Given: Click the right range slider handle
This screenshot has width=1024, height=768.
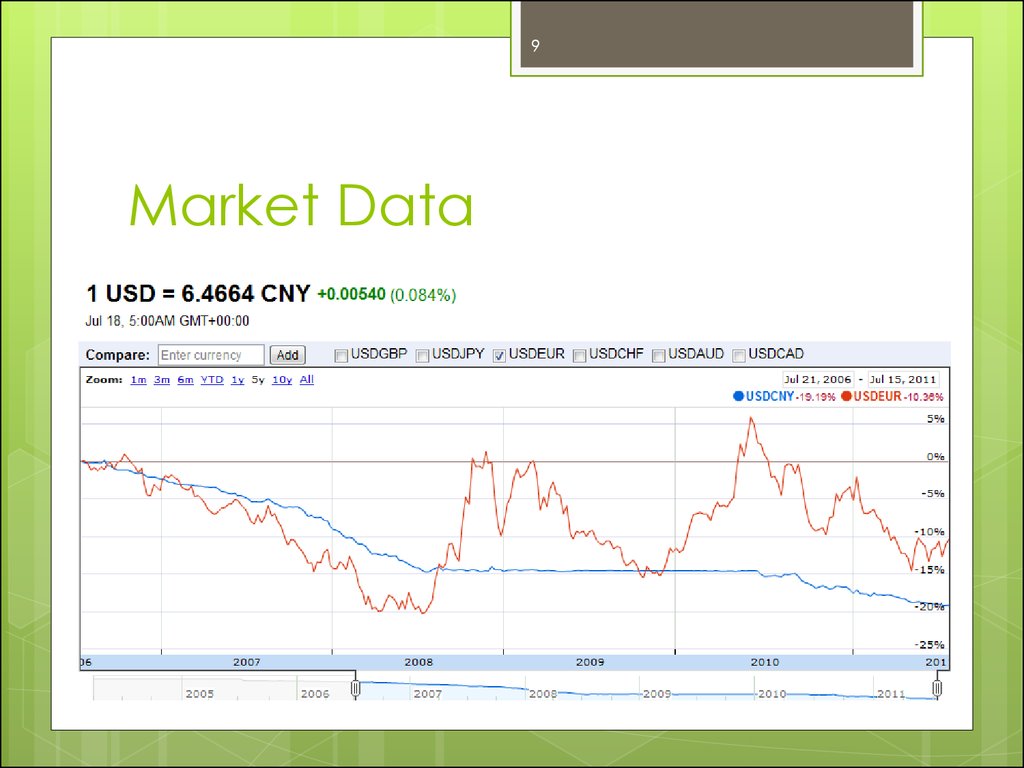Looking at the screenshot, I should pos(937,688).
